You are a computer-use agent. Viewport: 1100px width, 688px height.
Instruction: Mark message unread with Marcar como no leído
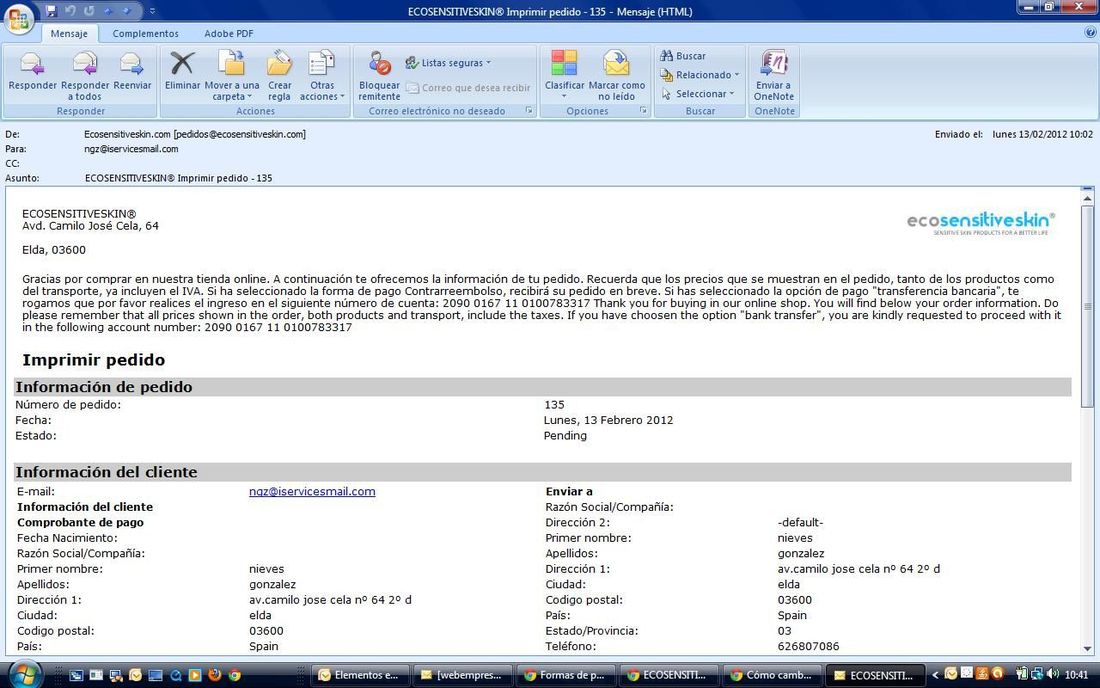[617, 76]
